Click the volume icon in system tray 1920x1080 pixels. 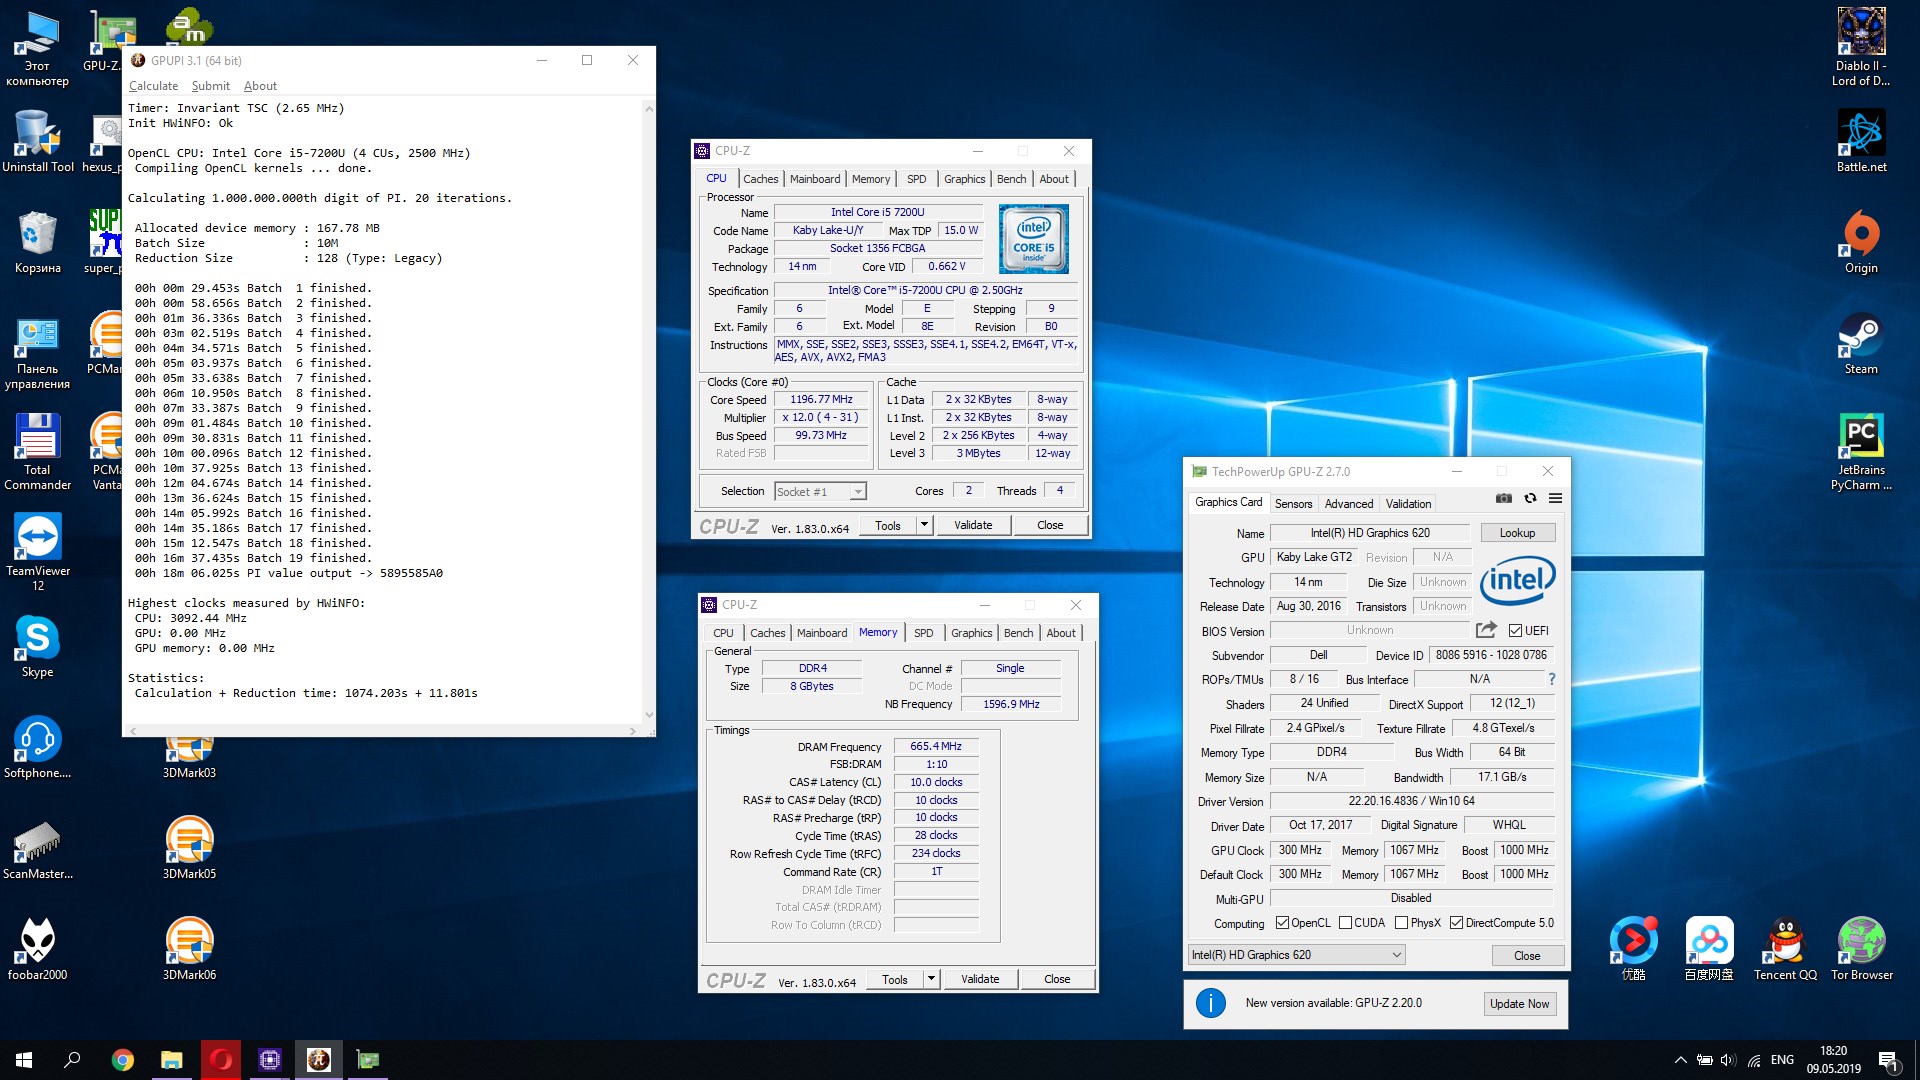coord(1728,1060)
